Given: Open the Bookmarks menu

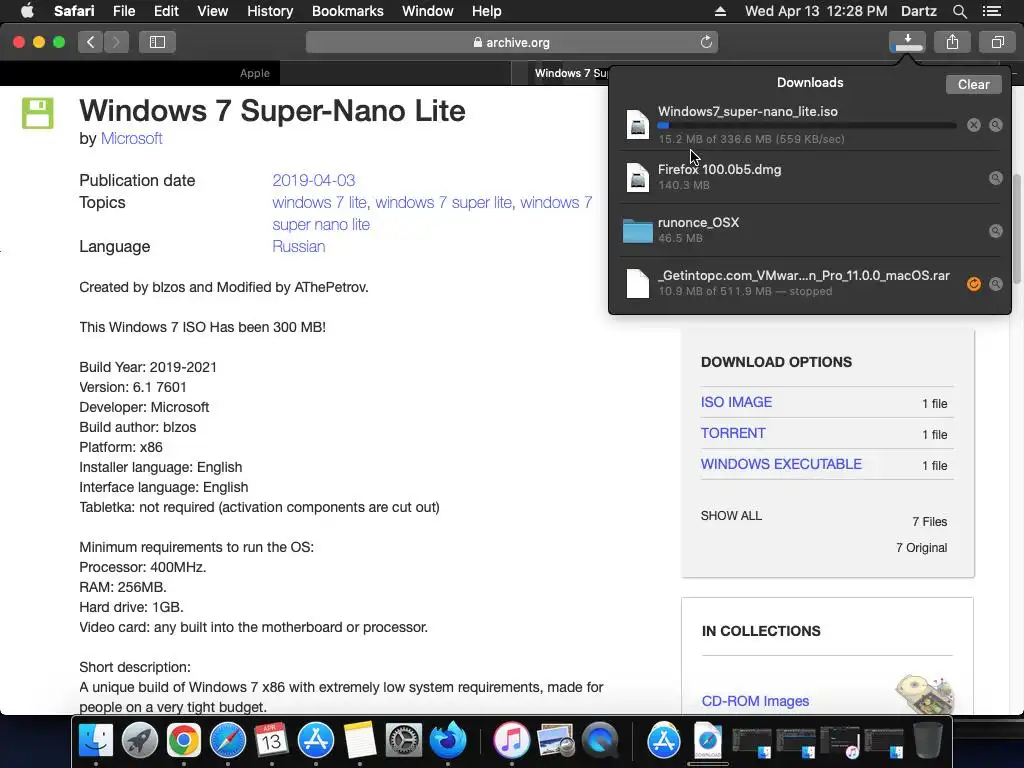Looking at the screenshot, I should click(x=347, y=11).
